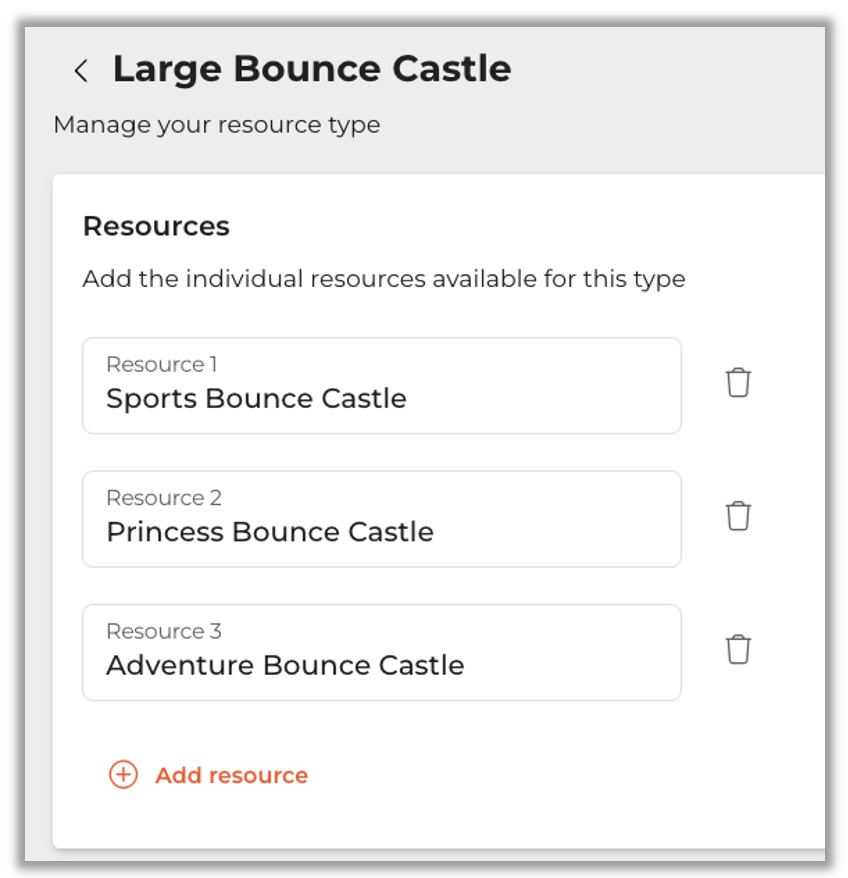Place cursor in Princess Bounce Castle text

tap(269, 532)
